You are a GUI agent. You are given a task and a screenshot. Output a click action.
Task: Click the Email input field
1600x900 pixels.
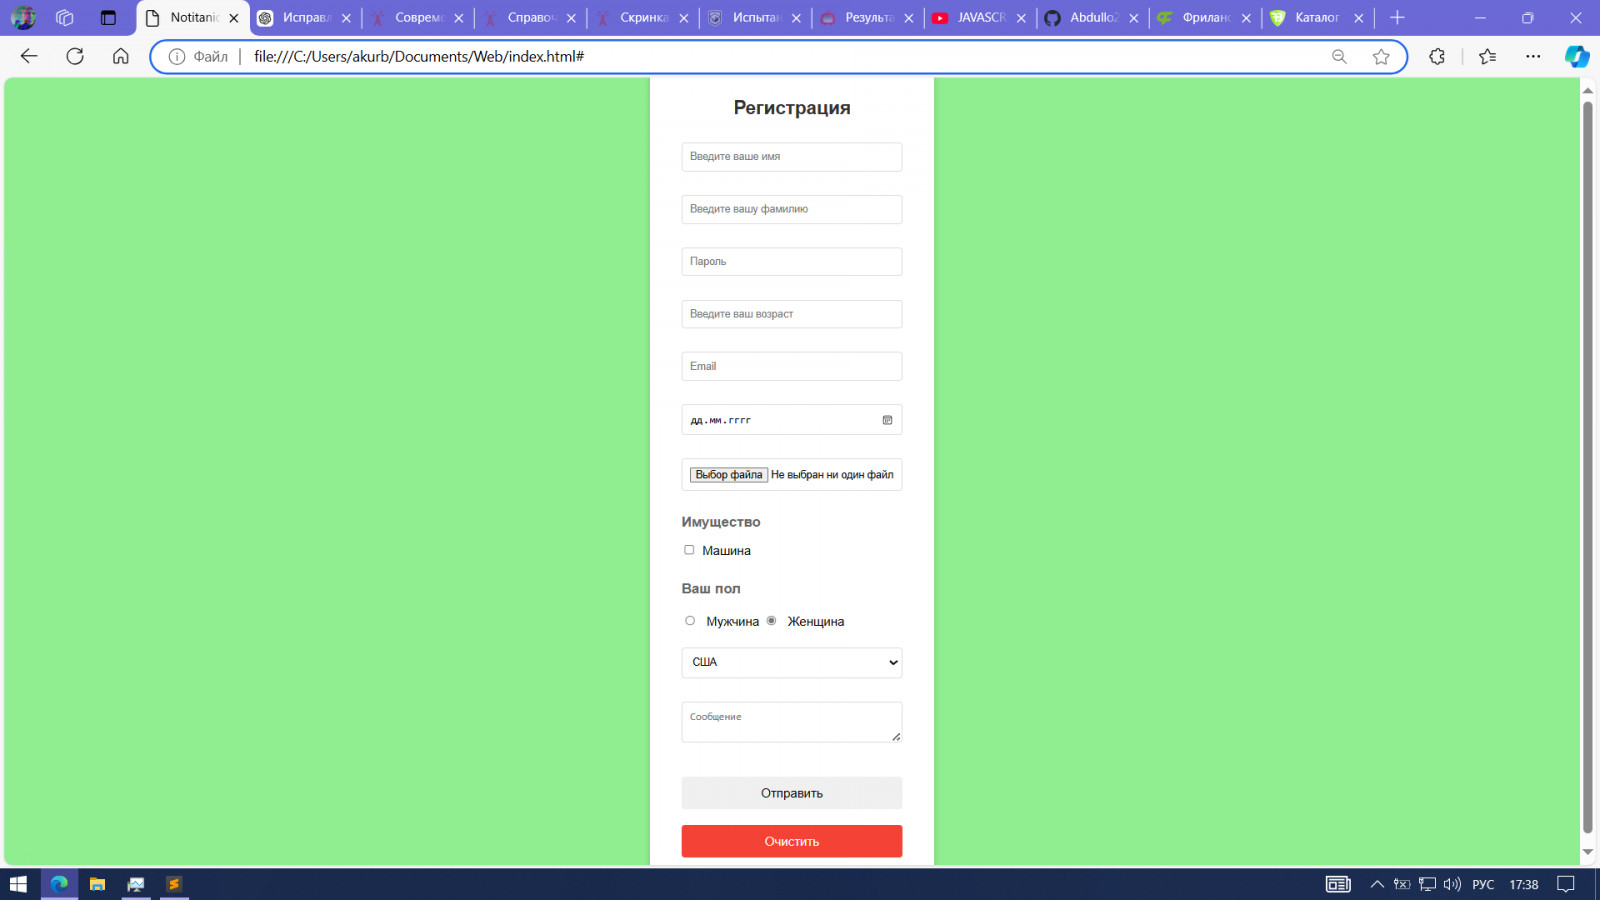click(x=792, y=366)
